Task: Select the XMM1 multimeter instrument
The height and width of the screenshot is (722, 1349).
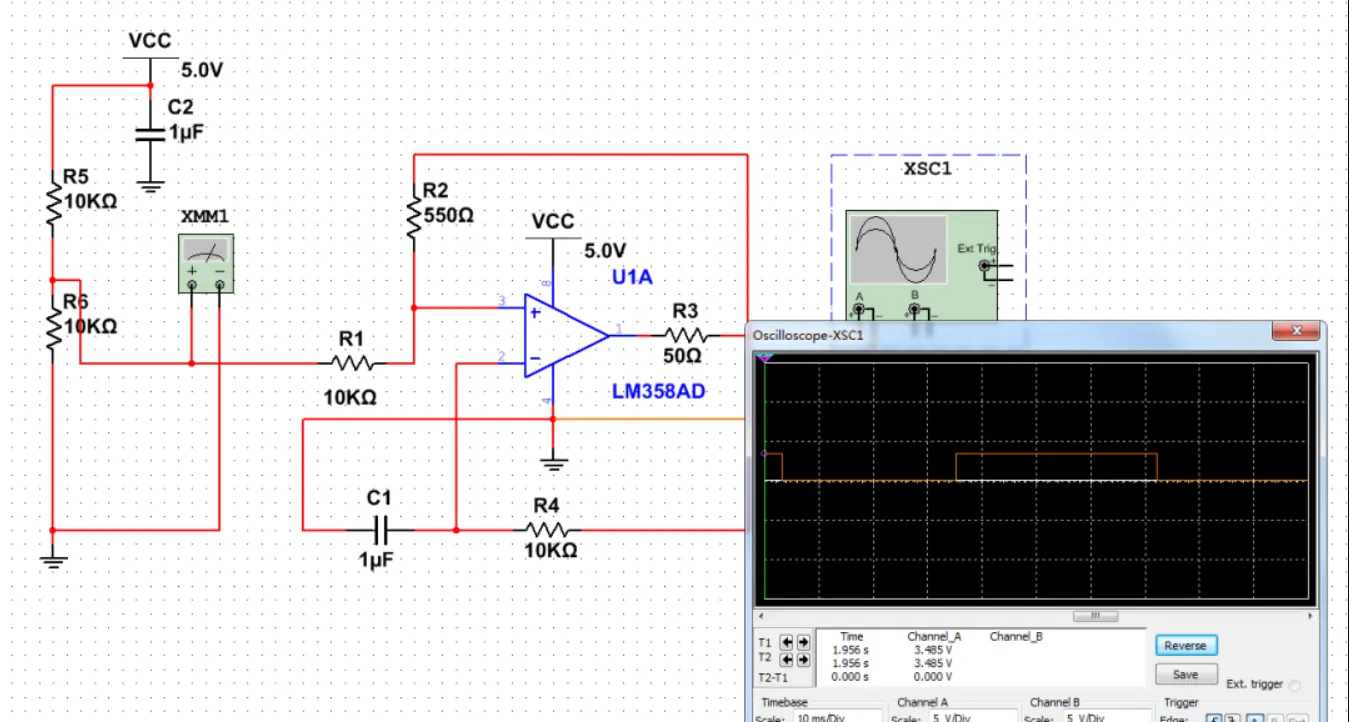Action: click(206, 264)
